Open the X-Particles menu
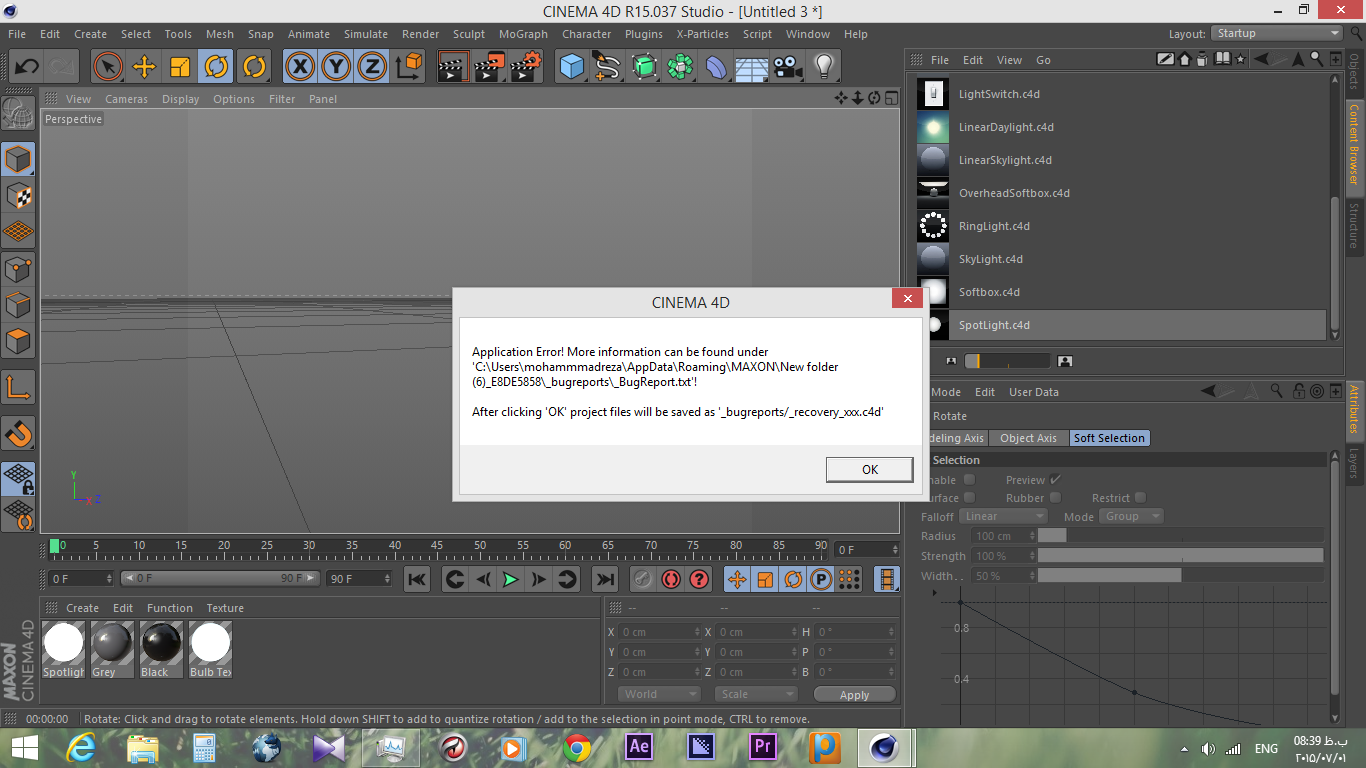1366x768 pixels. point(702,34)
